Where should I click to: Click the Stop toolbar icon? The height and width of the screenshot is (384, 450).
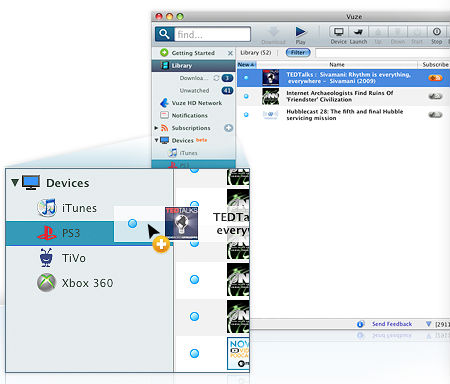click(x=437, y=32)
